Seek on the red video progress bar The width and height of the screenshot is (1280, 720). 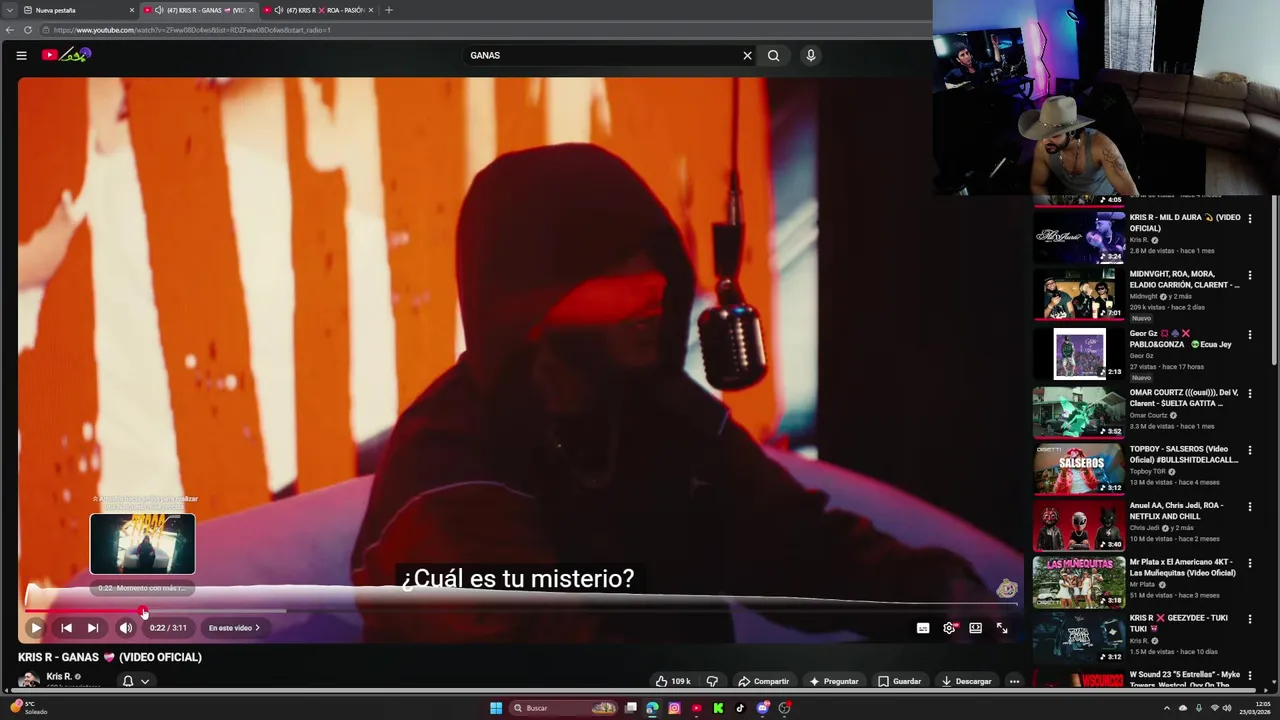[520, 610]
